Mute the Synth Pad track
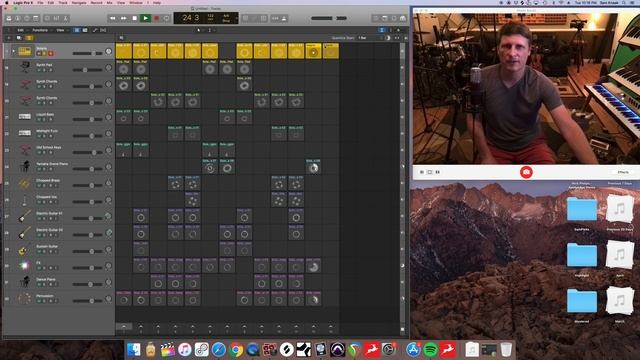 click(40, 70)
